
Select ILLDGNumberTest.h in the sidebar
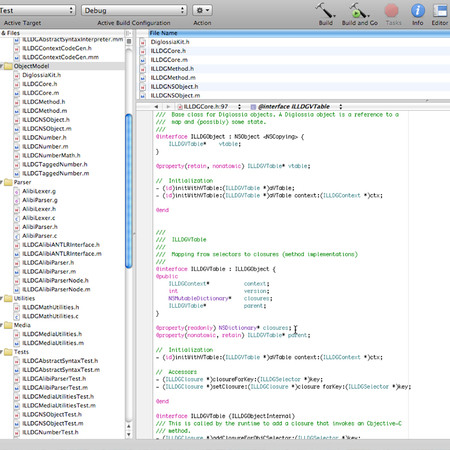point(50,432)
